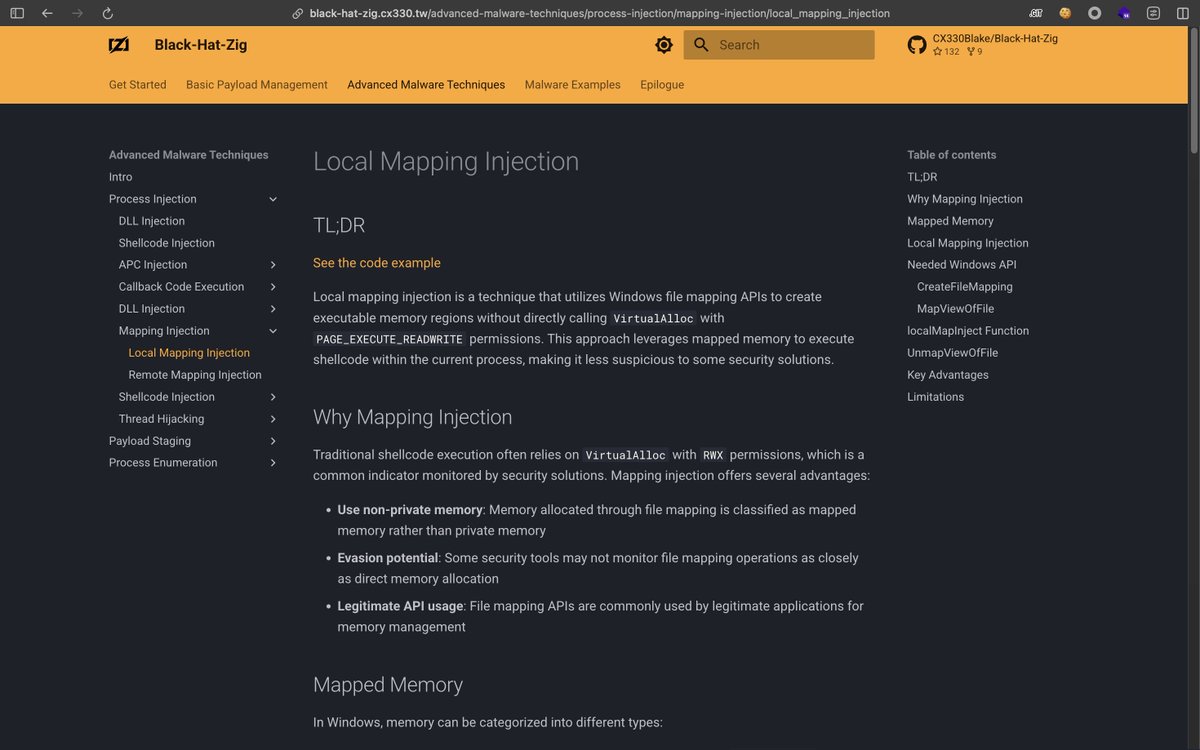Expand the Shellcode Injection chevron
The image size is (1200, 750).
click(x=273, y=397)
